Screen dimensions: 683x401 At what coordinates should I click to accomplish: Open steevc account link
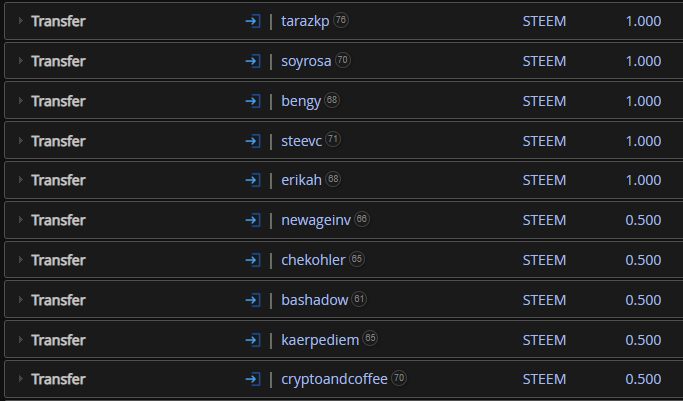pyautogui.click(x=301, y=141)
